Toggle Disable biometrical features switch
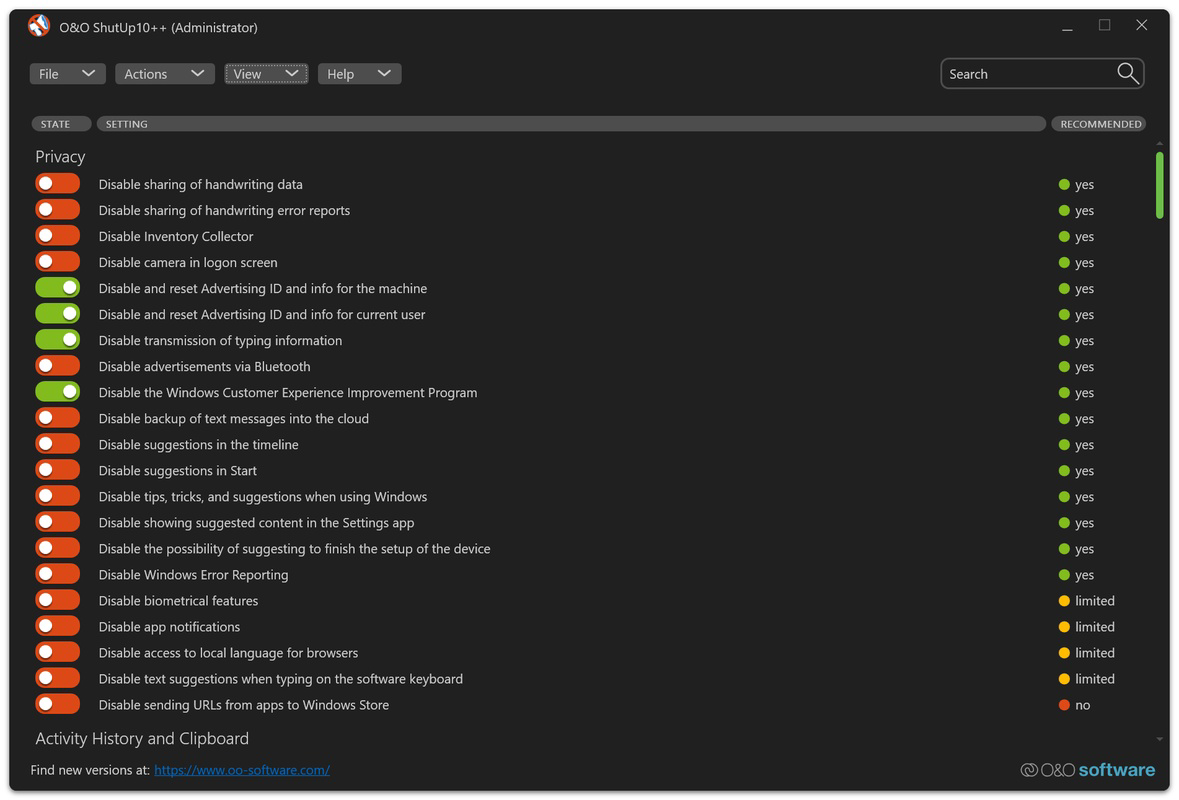The width and height of the screenshot is (1179, 800). tap(57, 600)
